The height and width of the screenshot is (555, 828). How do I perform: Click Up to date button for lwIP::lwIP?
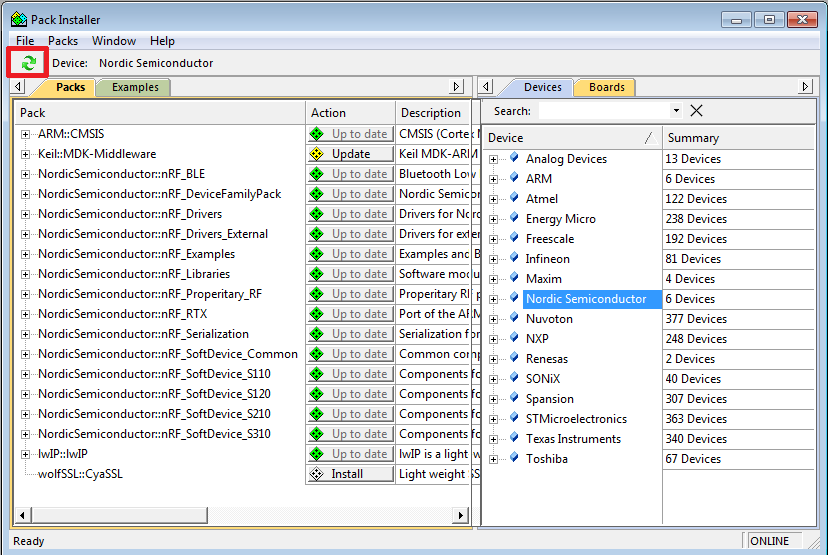coord(351,454)
